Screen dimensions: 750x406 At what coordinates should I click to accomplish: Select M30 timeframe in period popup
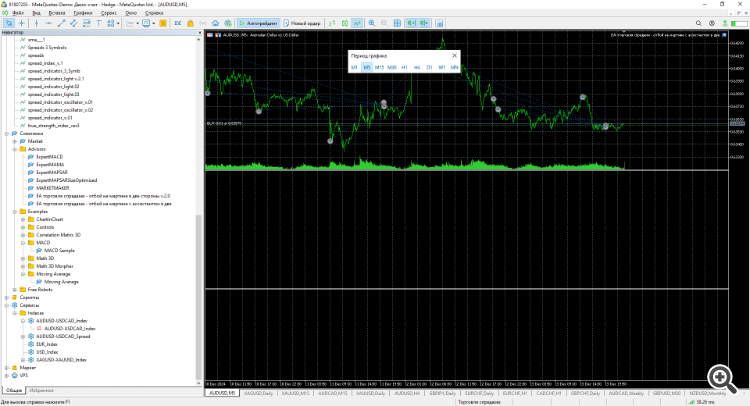(392, 67)
